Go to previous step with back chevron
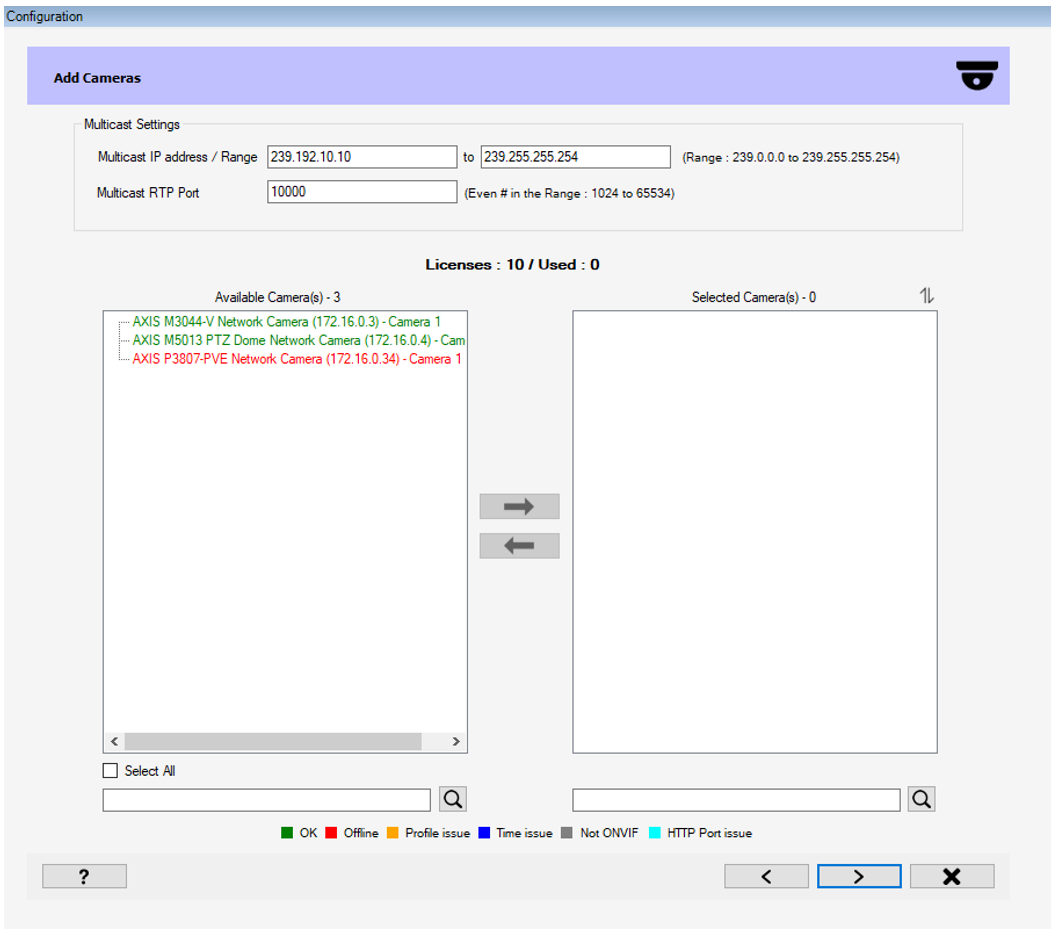 coord(766,876)
